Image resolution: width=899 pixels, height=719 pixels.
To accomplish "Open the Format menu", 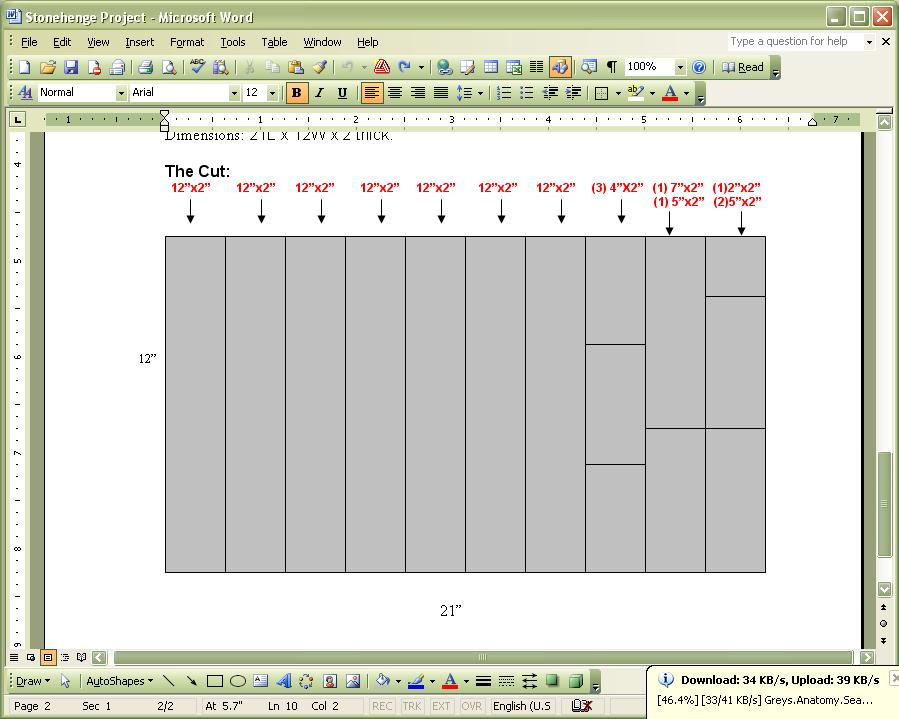I will click(x=186, y=42).
